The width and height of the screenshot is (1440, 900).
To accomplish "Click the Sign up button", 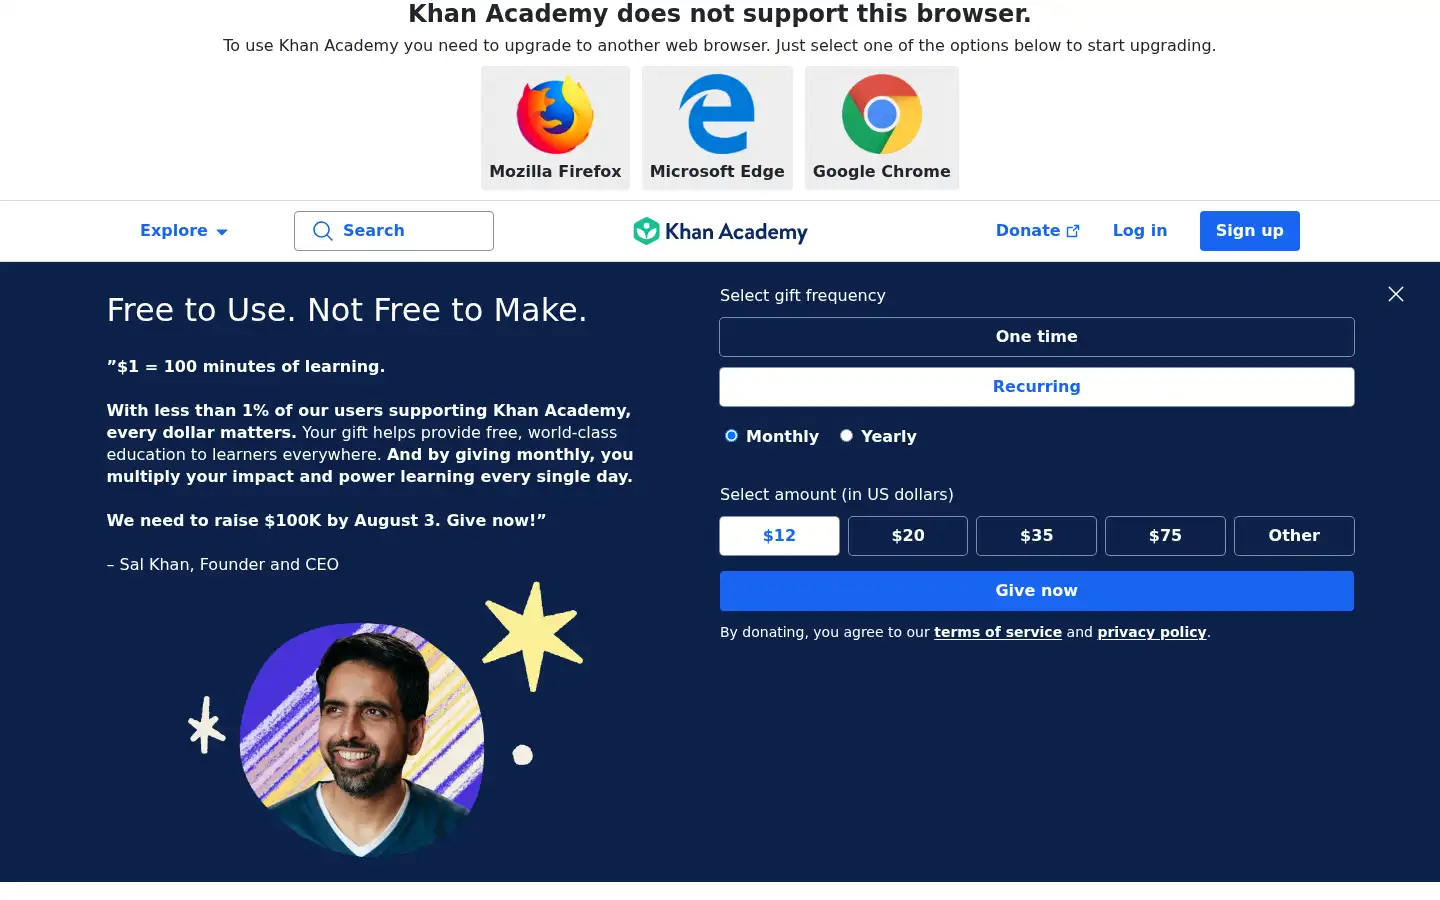I will tap(1249, 231).
